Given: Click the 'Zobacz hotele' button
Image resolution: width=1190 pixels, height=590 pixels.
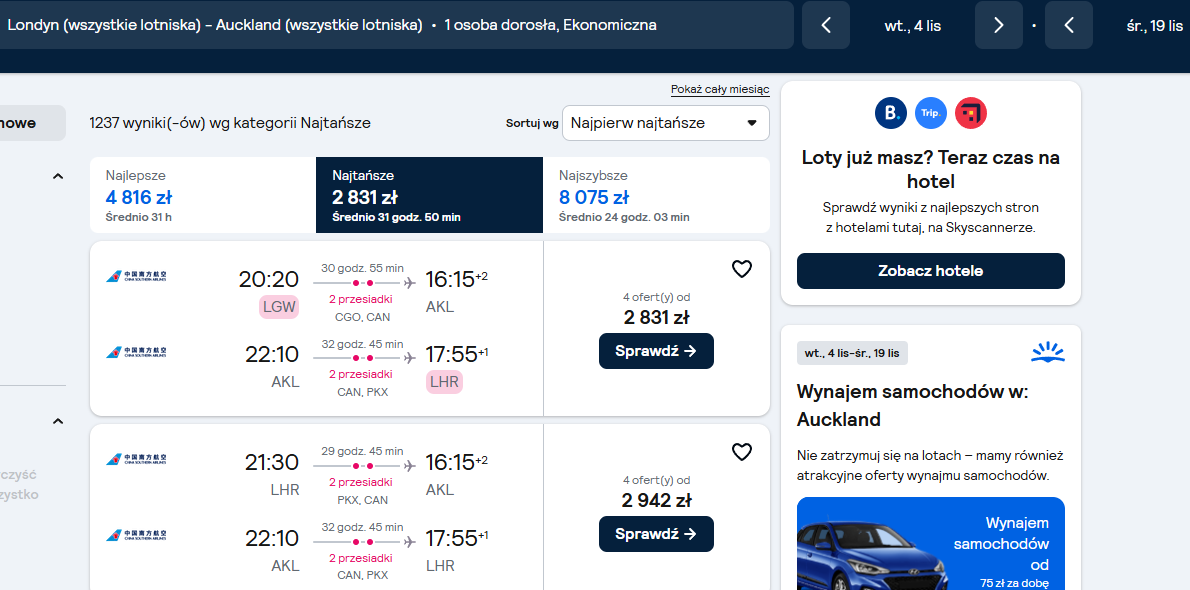Looking at the screenshot, I should (930, 271).
